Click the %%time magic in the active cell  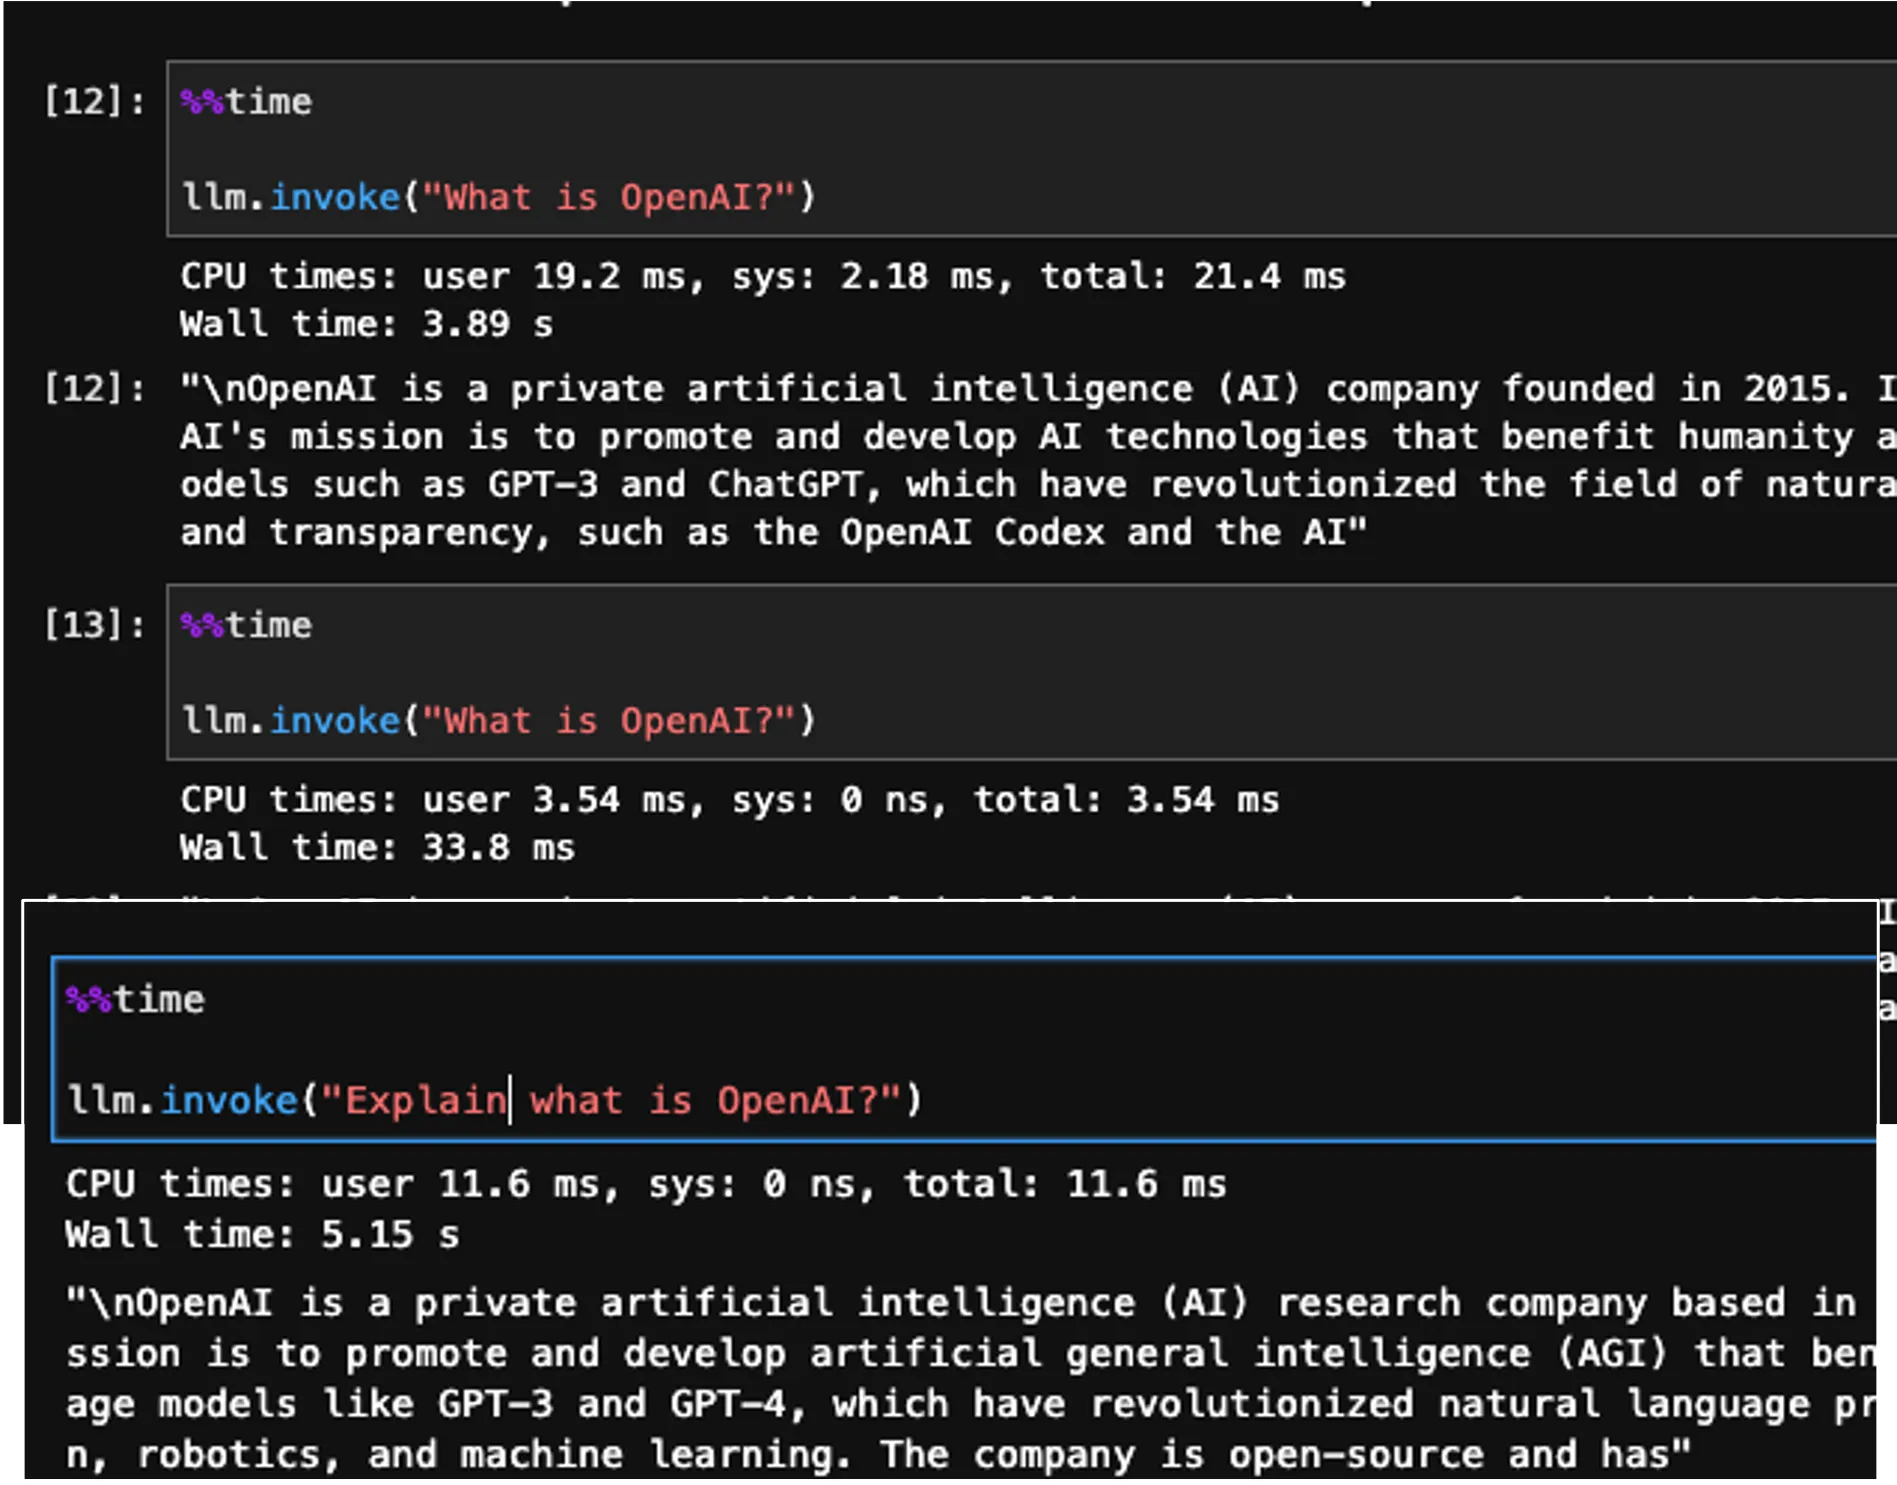pyautogui.click(x=135, y=1000)
